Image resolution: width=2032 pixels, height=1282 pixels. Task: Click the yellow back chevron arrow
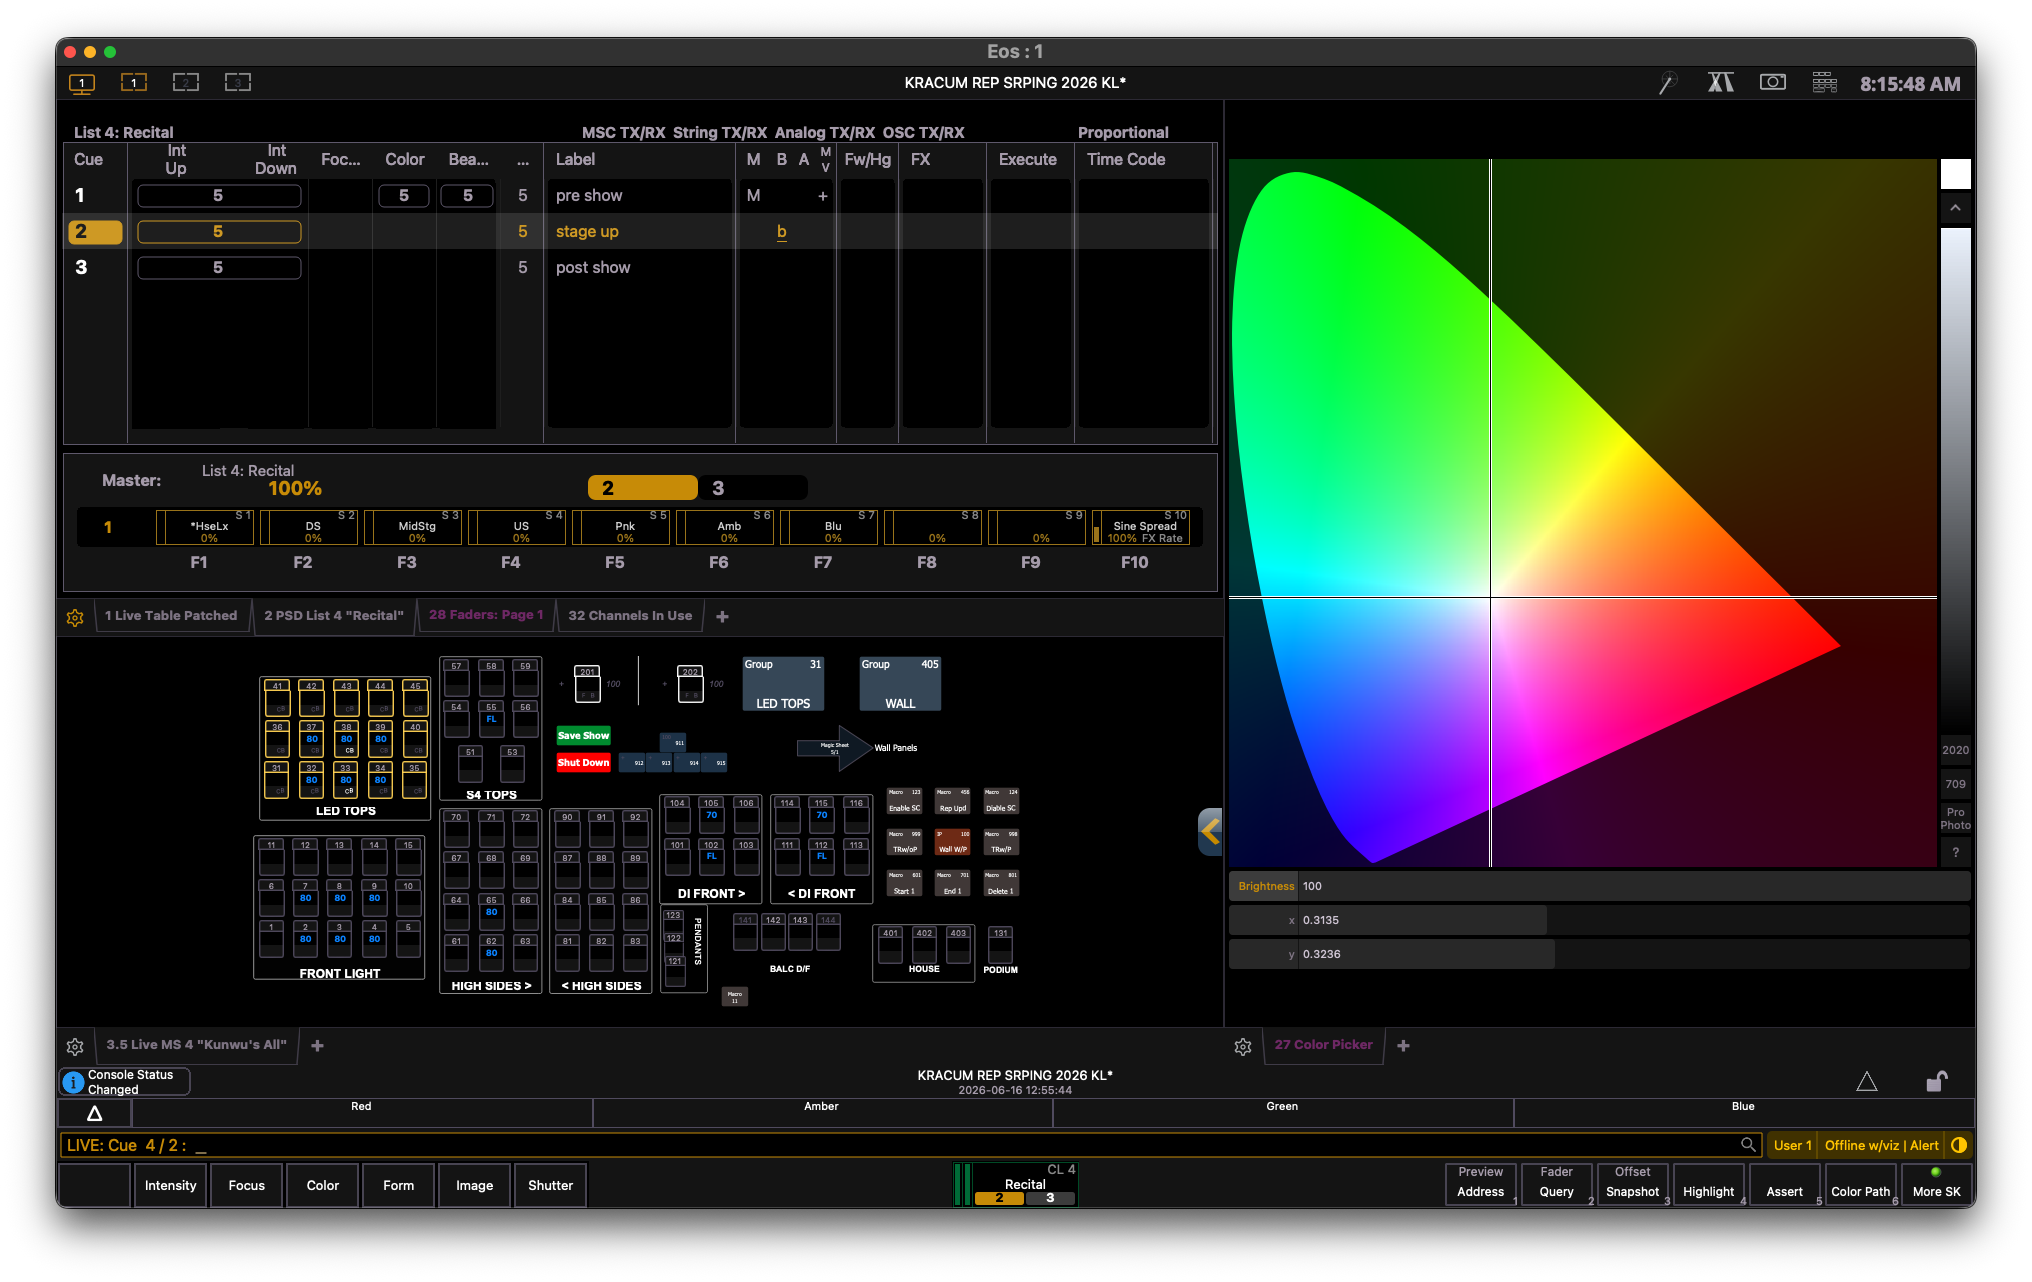[x=1210, y=831]
